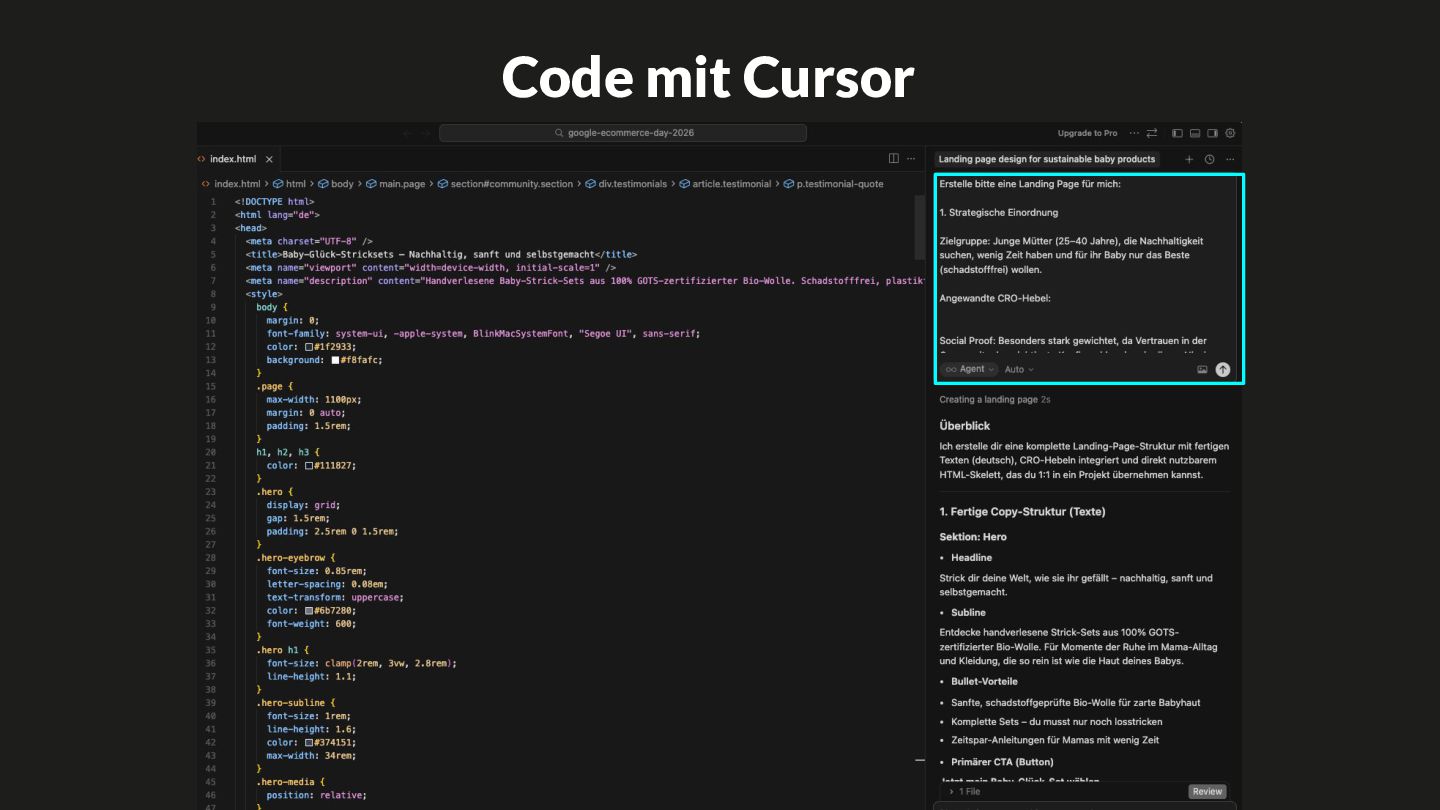Viewport: 1440px width, 810px height.
Task: Click the #1f2933 color swatch
Action: pos(310,347)
